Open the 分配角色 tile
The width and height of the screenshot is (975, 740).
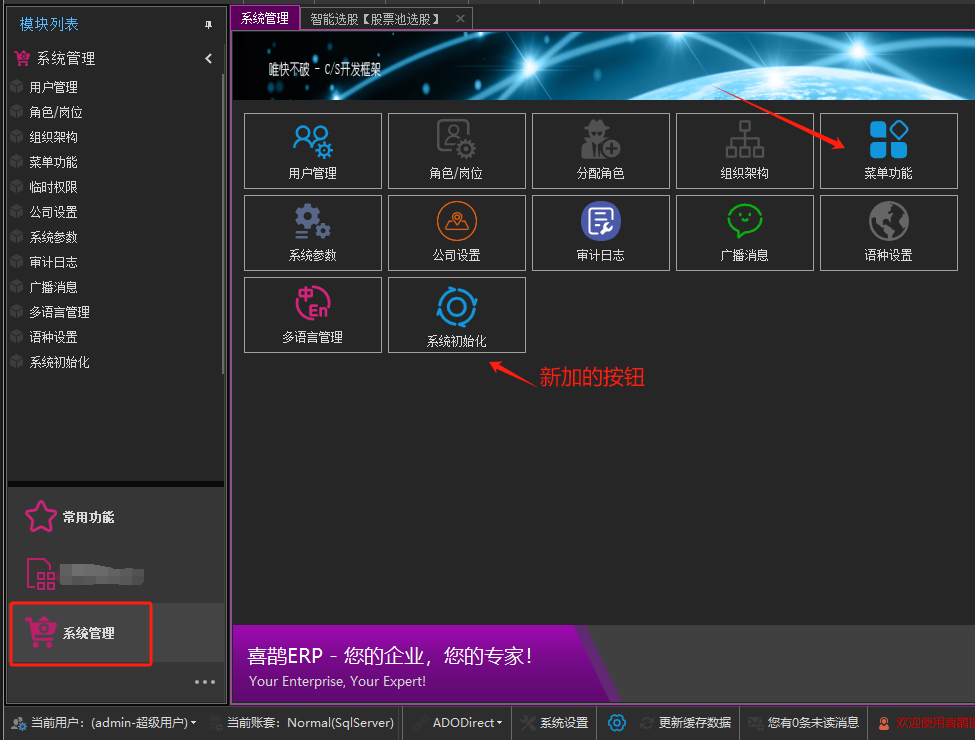[x=601, y=151]
